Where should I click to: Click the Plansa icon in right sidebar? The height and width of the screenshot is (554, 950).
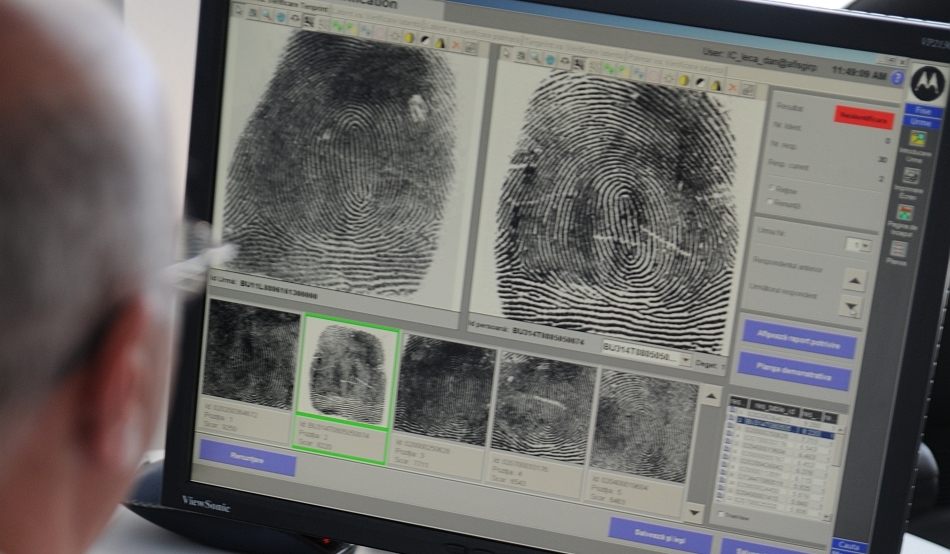point(899,249)
